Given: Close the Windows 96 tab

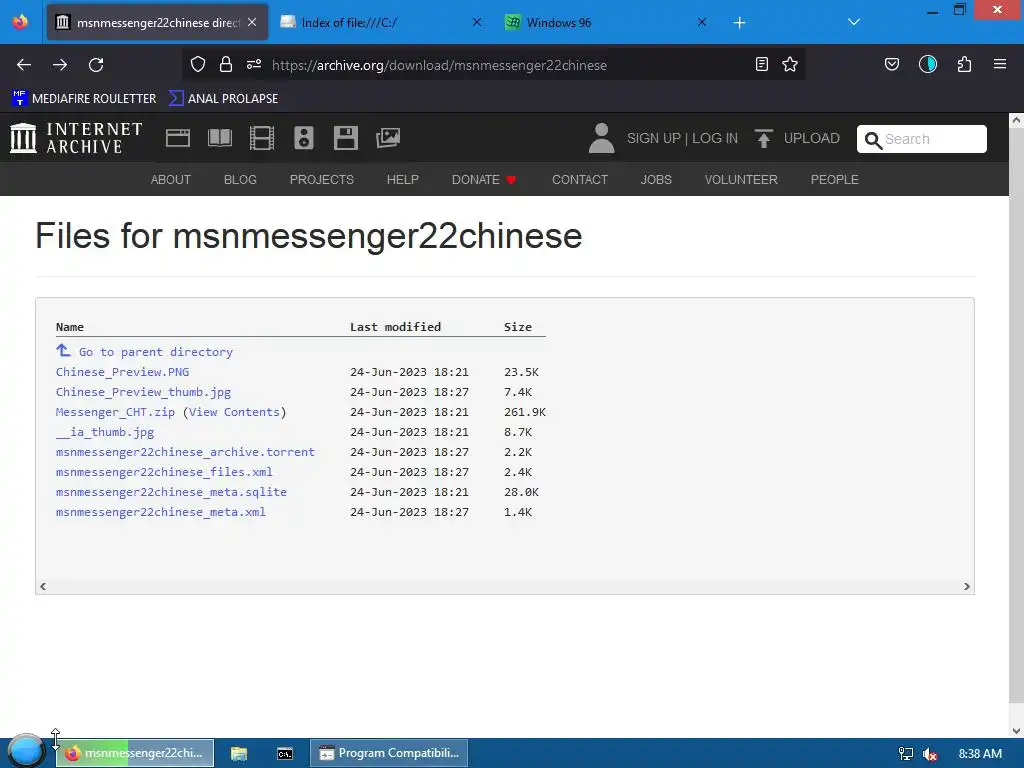Looking at the screenshot, I should tap(702, 22).
